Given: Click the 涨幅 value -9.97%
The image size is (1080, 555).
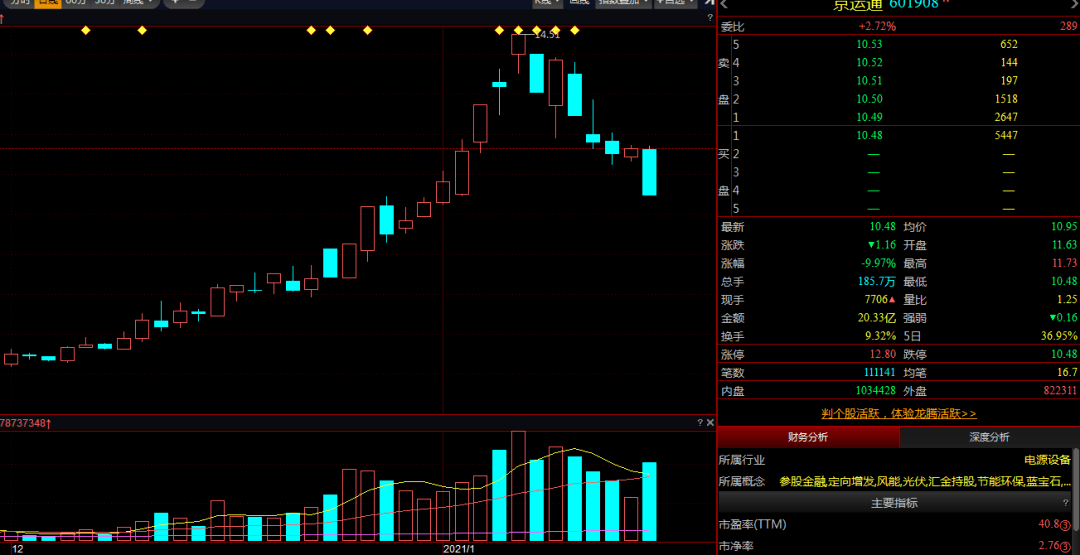Looking at the screenshot, I should [879, 264].
